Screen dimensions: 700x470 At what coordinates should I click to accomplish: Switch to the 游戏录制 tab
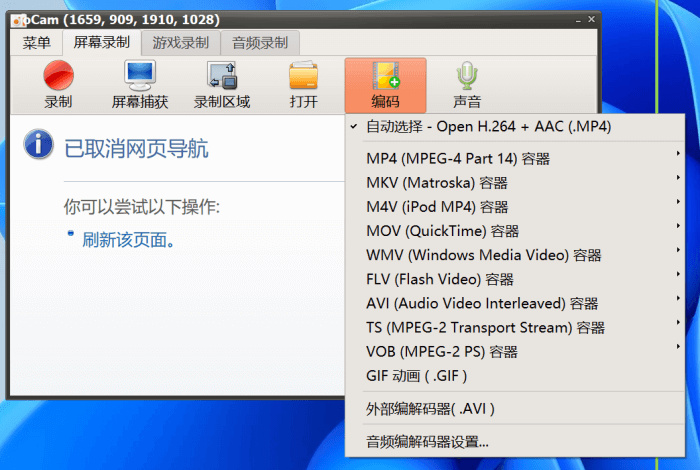(x=181, y=43)
